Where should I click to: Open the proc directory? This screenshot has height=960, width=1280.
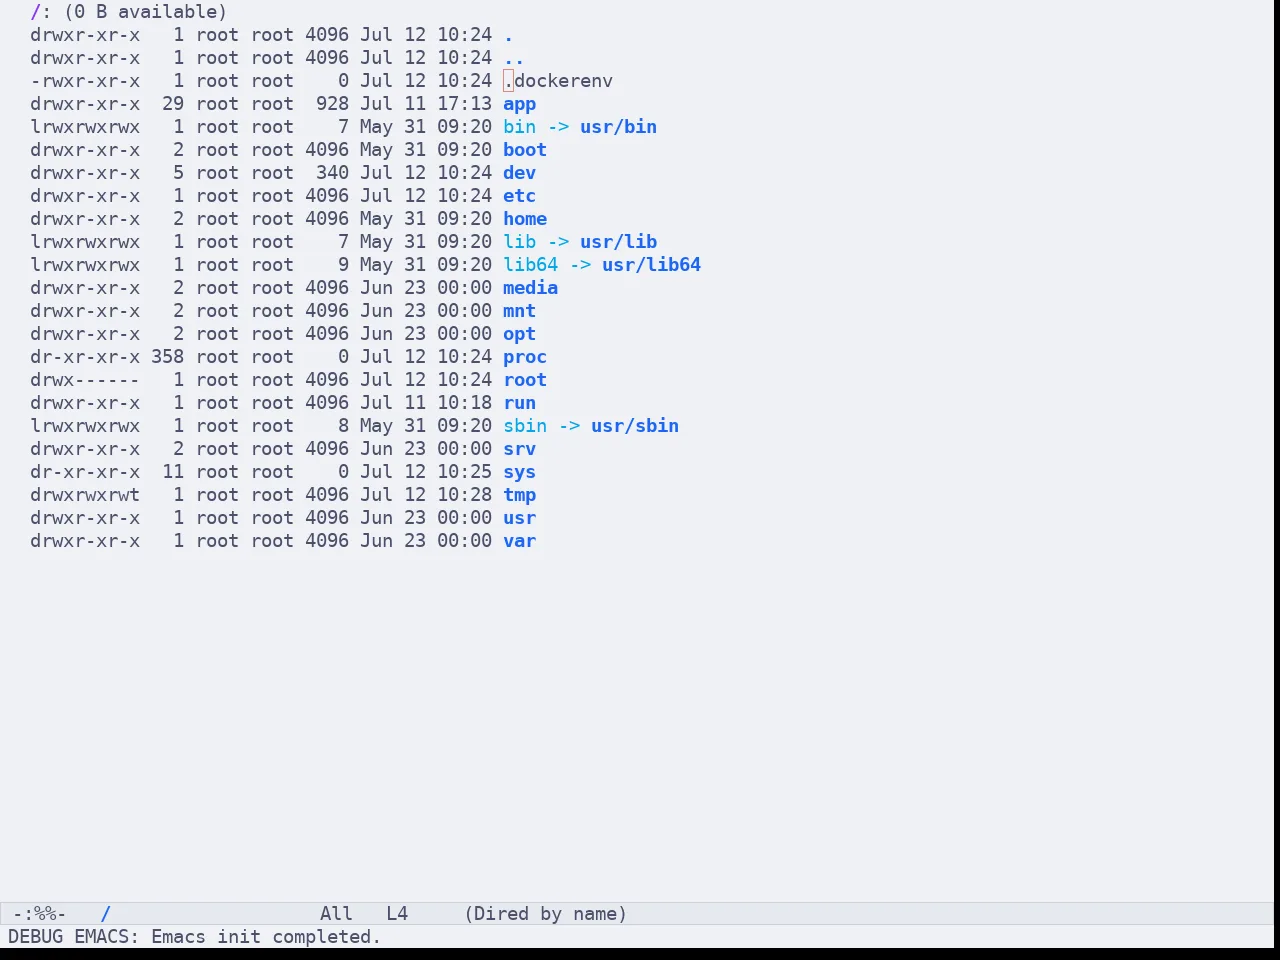(x=525, y=357)
